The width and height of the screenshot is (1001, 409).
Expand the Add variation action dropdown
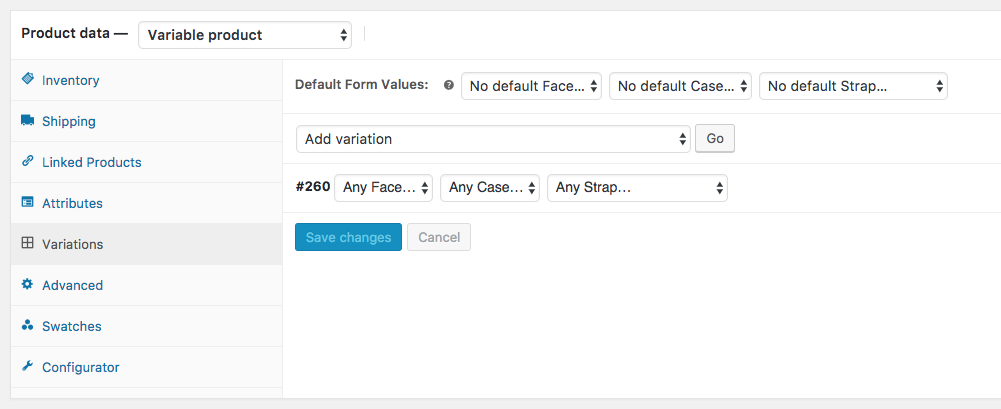pos(493,139)
